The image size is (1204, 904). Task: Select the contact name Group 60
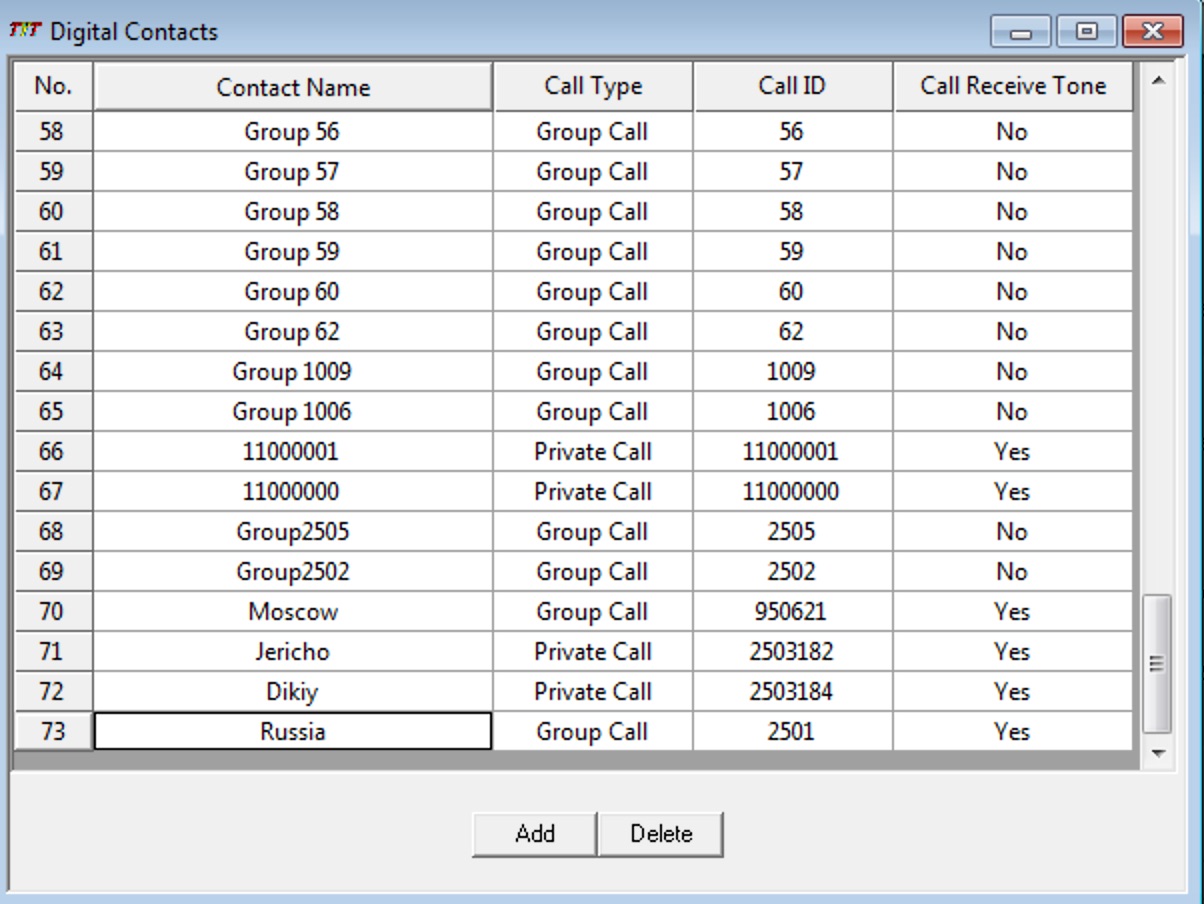coord(293,291)
